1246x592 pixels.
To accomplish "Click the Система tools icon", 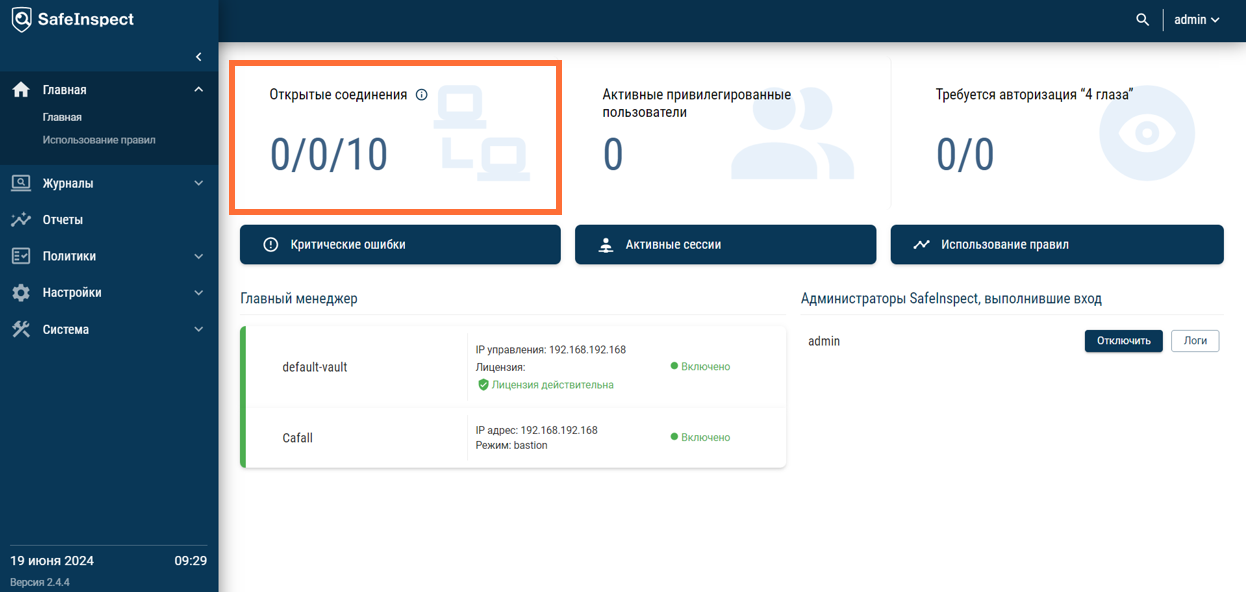I will (21, 329).
